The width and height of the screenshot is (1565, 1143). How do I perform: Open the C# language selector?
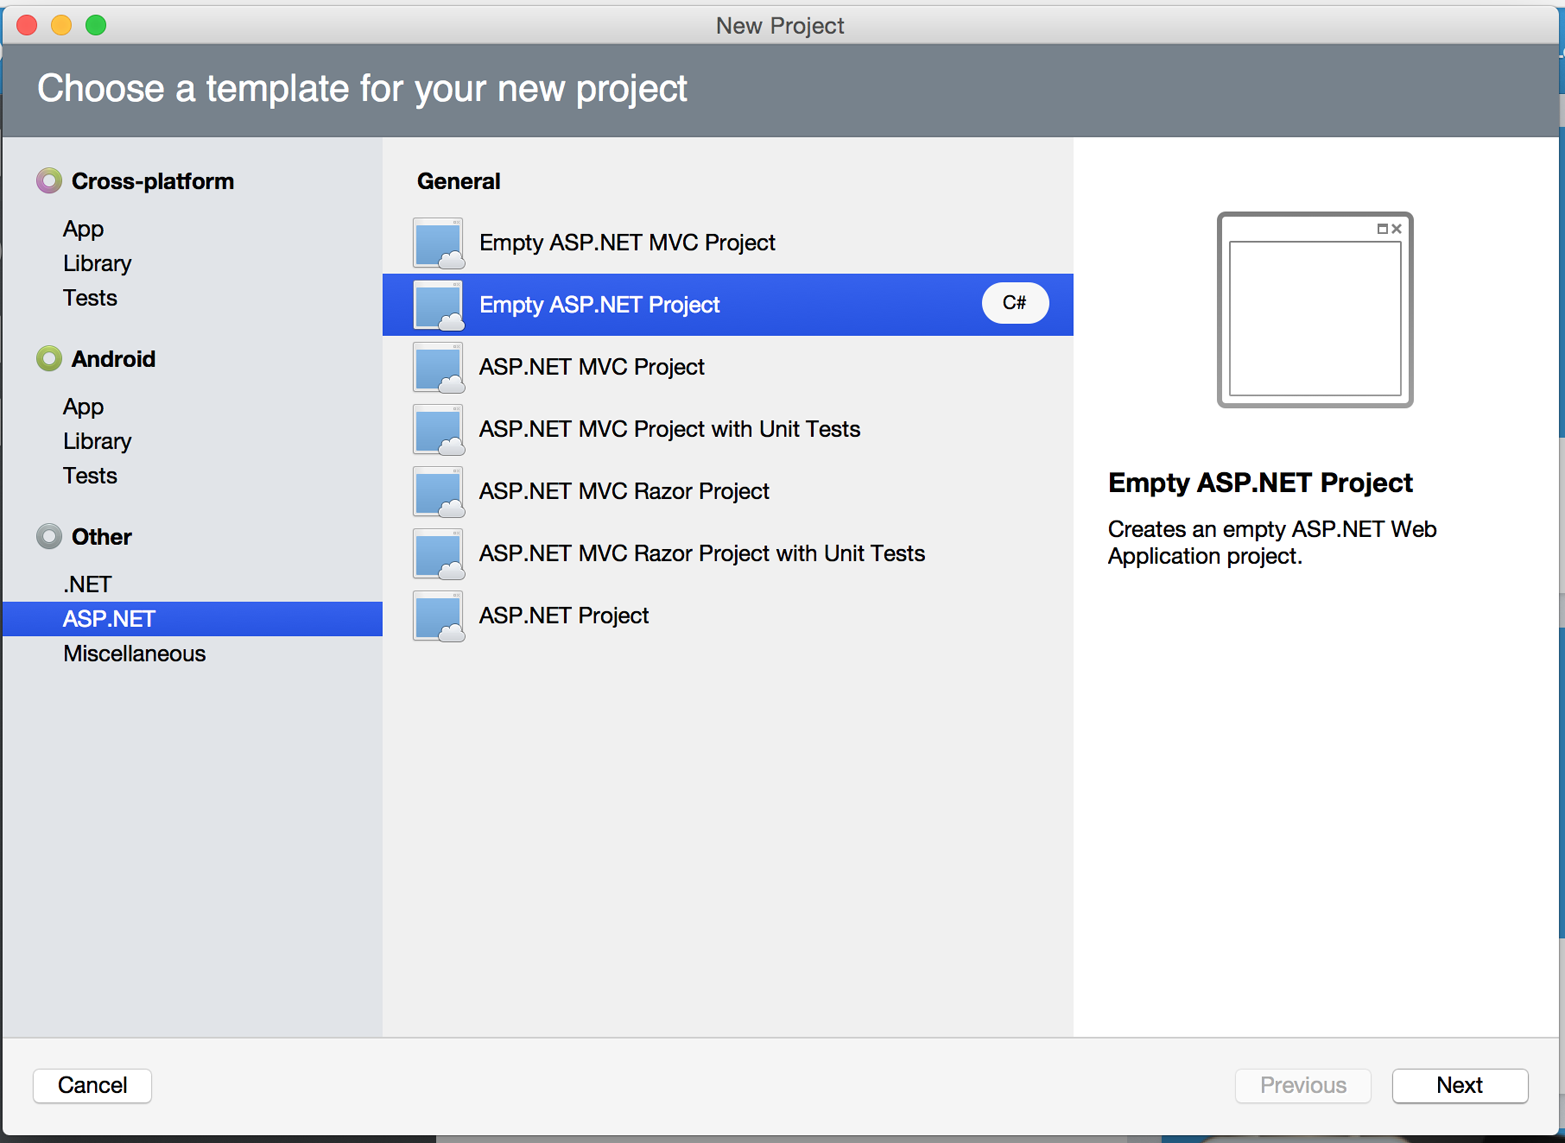(1015, 303)
